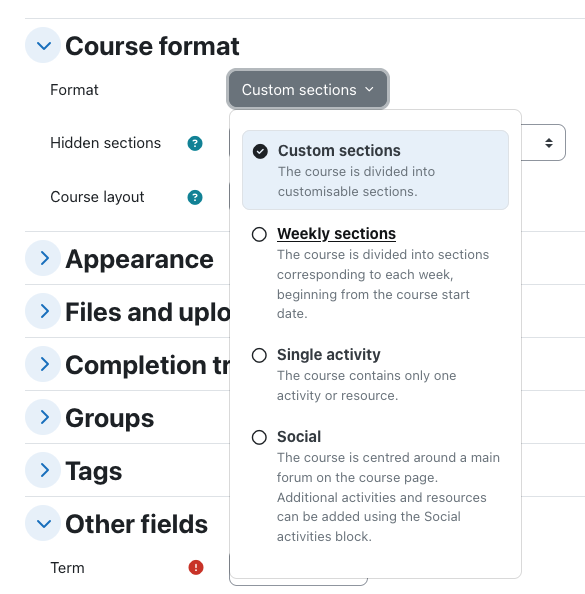Expand the Completion tracking section

(43, 364)
